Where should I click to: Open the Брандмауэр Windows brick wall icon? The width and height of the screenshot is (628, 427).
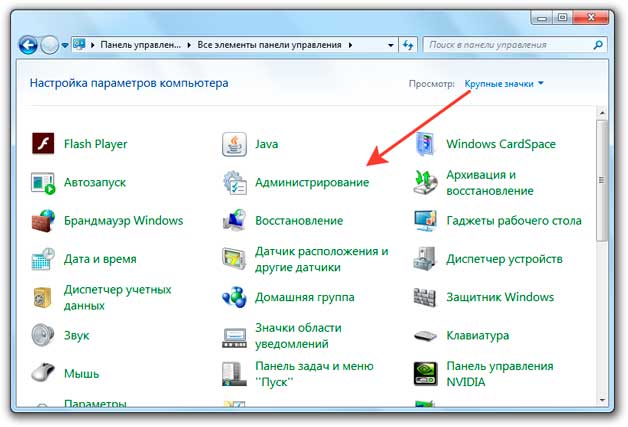[x=43, y=221]
